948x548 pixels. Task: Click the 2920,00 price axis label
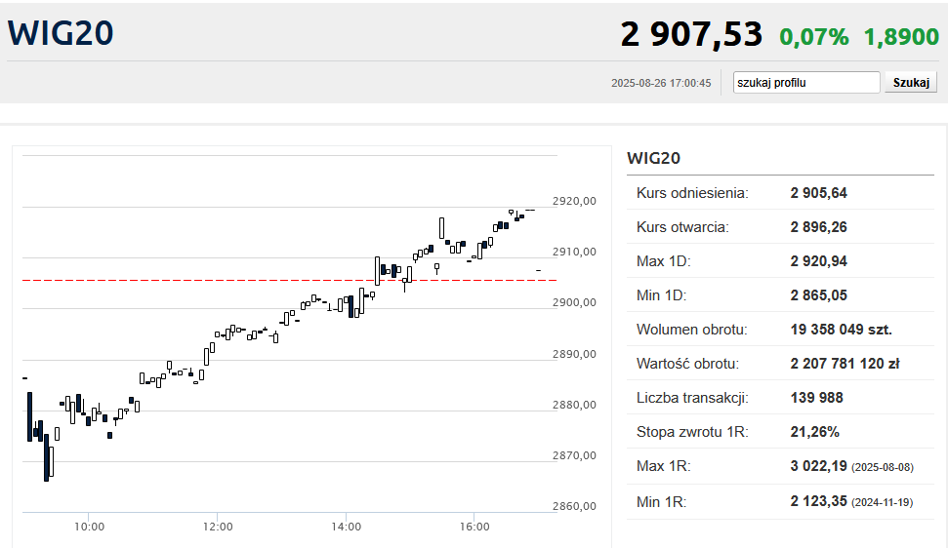574,201
